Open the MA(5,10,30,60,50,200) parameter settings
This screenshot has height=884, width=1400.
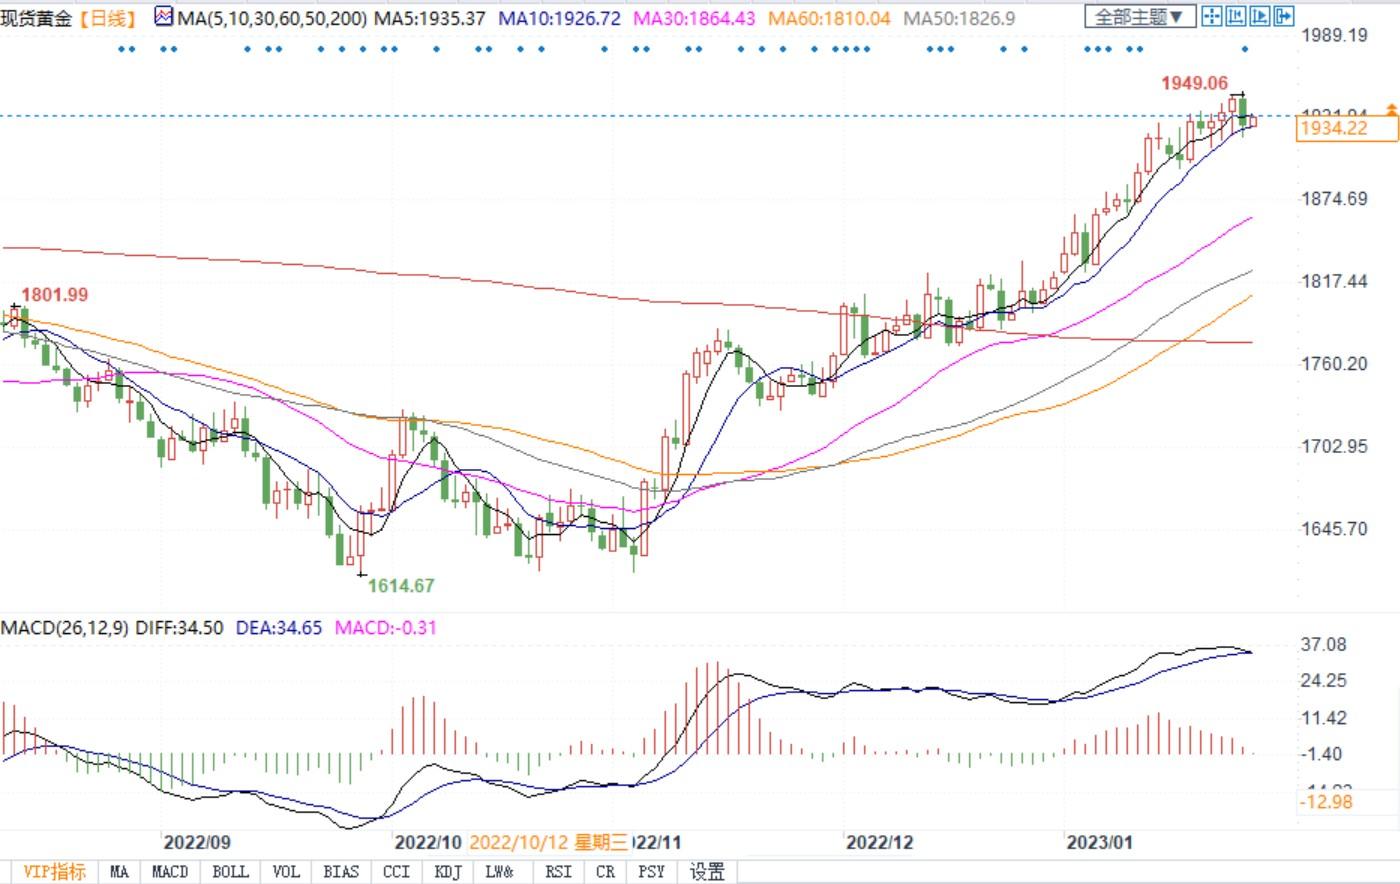point(272,18)
